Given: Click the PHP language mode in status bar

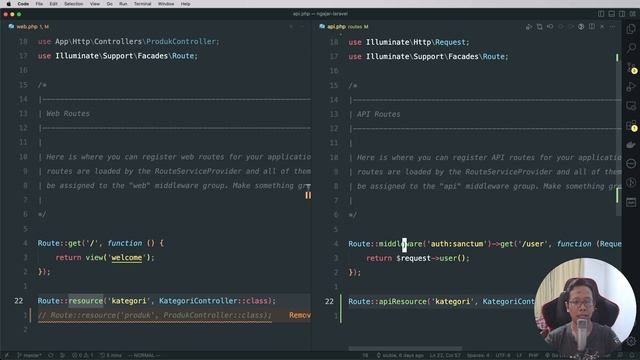Looking at the screenshot, I should pyautogui.click(x=533, y=356).
